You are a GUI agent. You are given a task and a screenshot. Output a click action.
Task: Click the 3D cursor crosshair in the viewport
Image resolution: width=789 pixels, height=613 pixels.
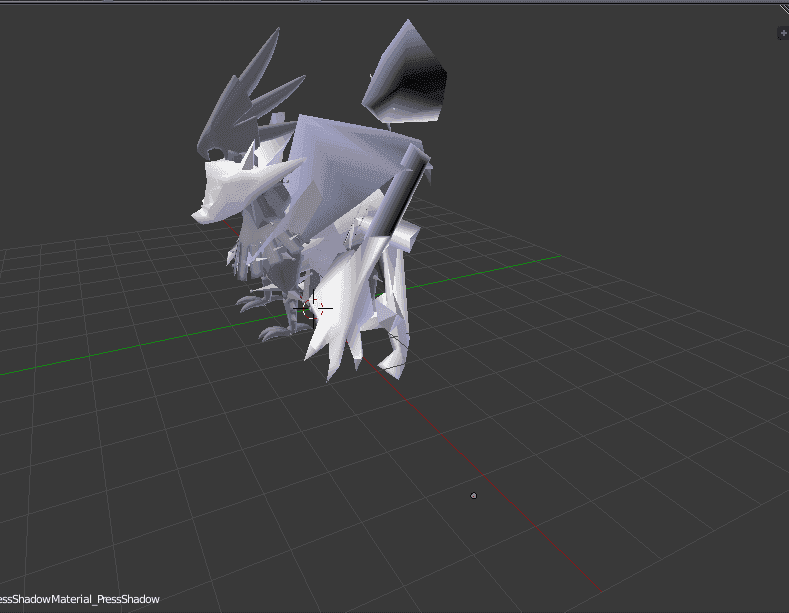(312, 308)
